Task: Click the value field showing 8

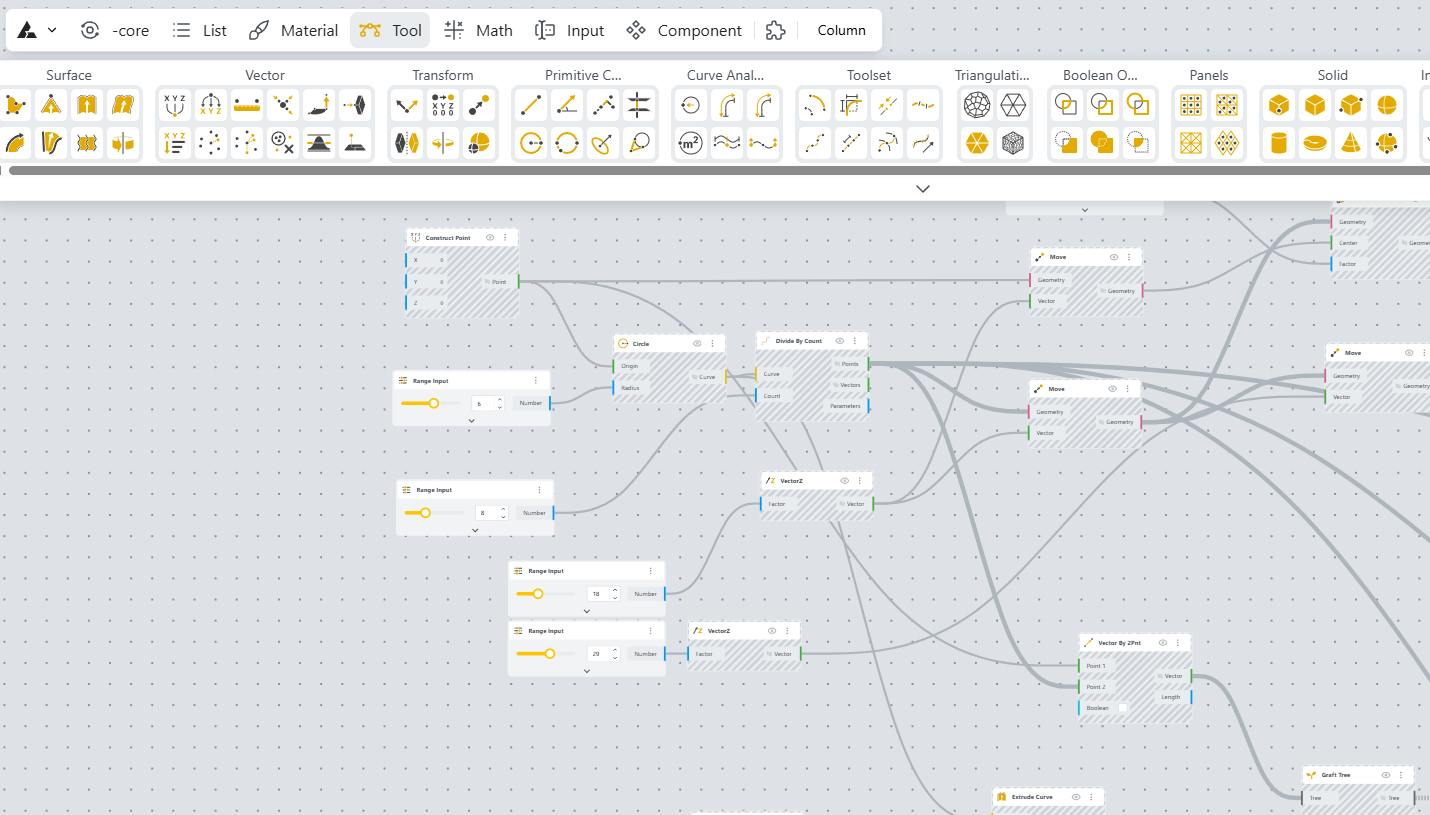Action: click(x=483, y=513)
